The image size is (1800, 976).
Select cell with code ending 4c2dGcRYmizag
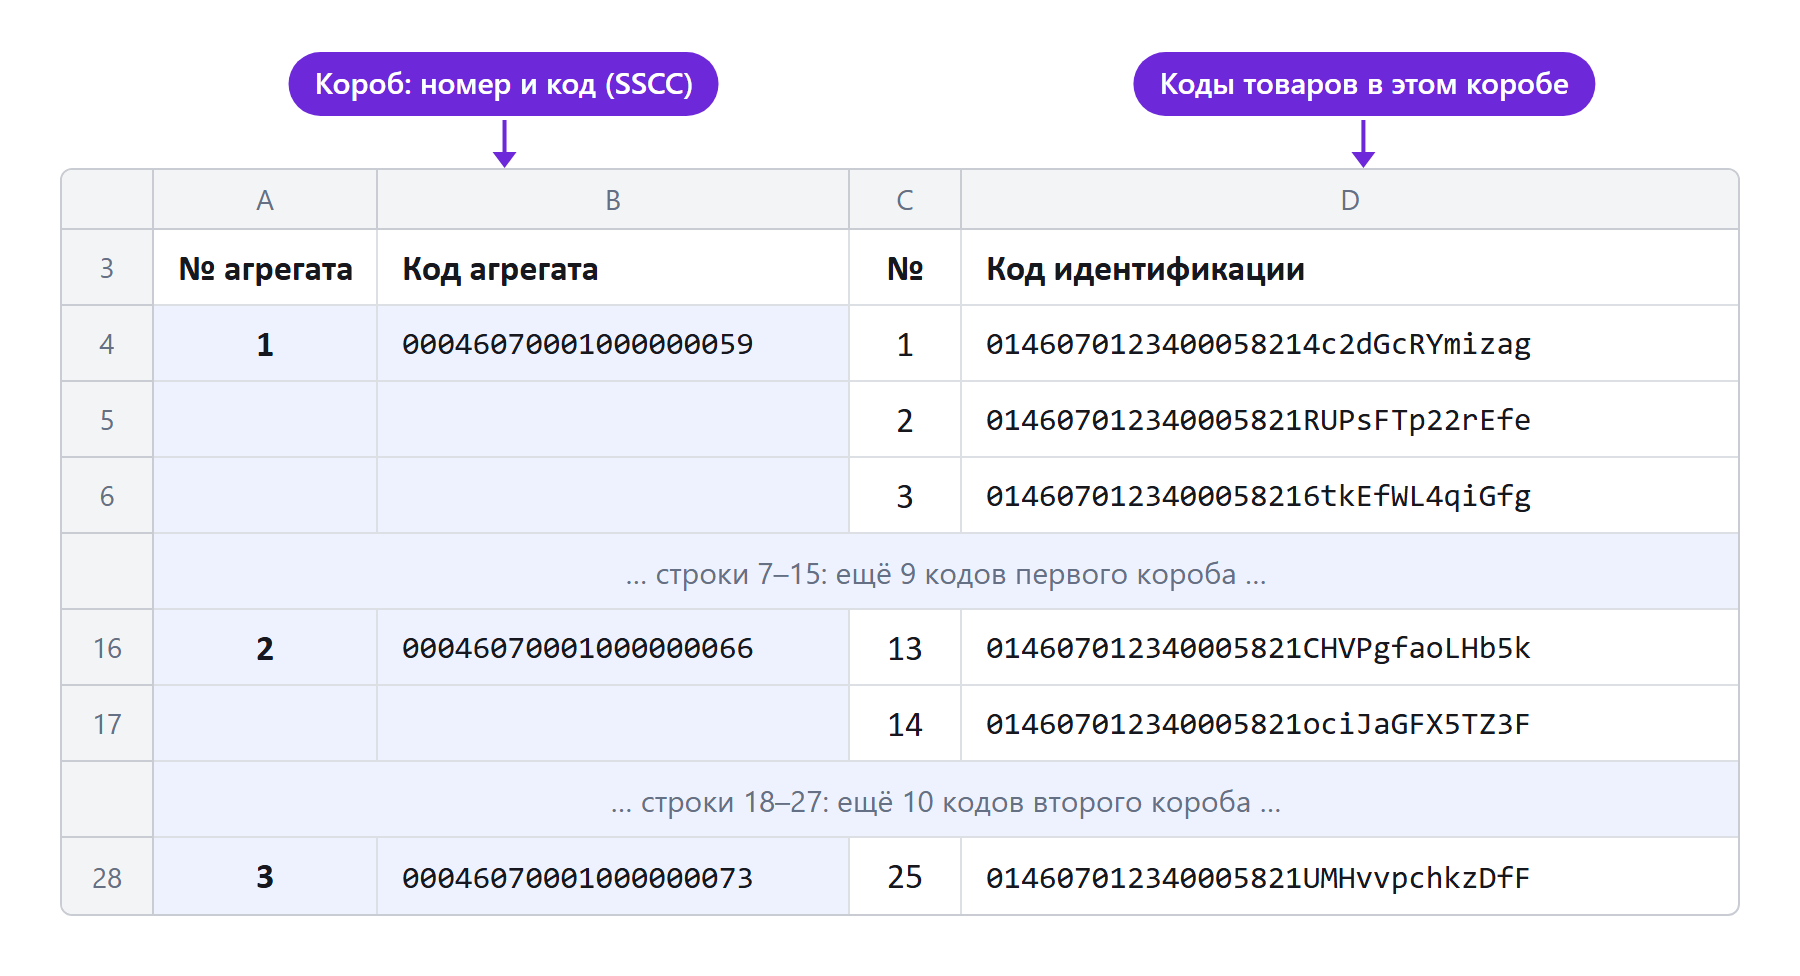1350,344
